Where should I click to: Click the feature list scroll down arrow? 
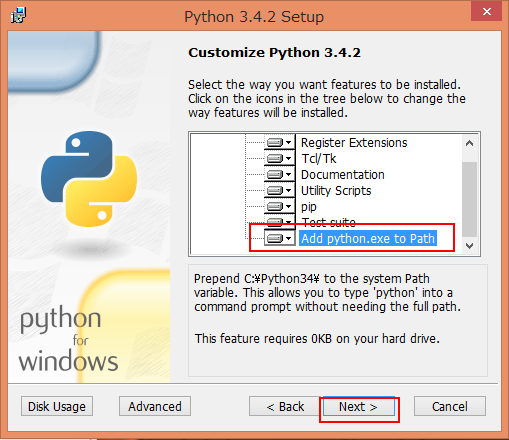click(469, 246)
